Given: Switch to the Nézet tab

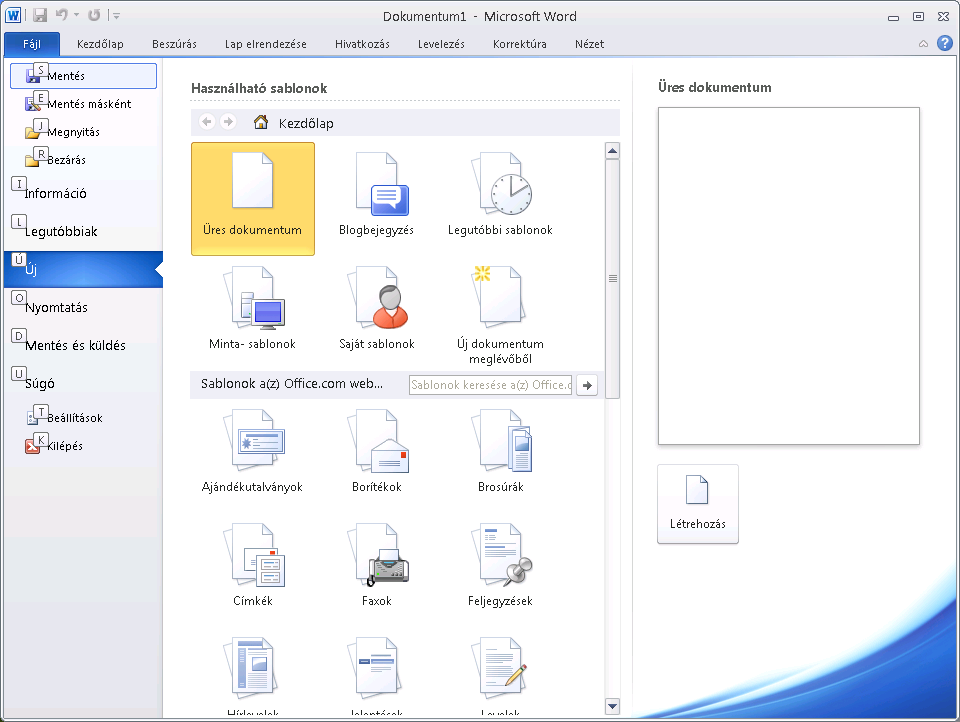Looking at the screenshot, I should tap(590, 44).
